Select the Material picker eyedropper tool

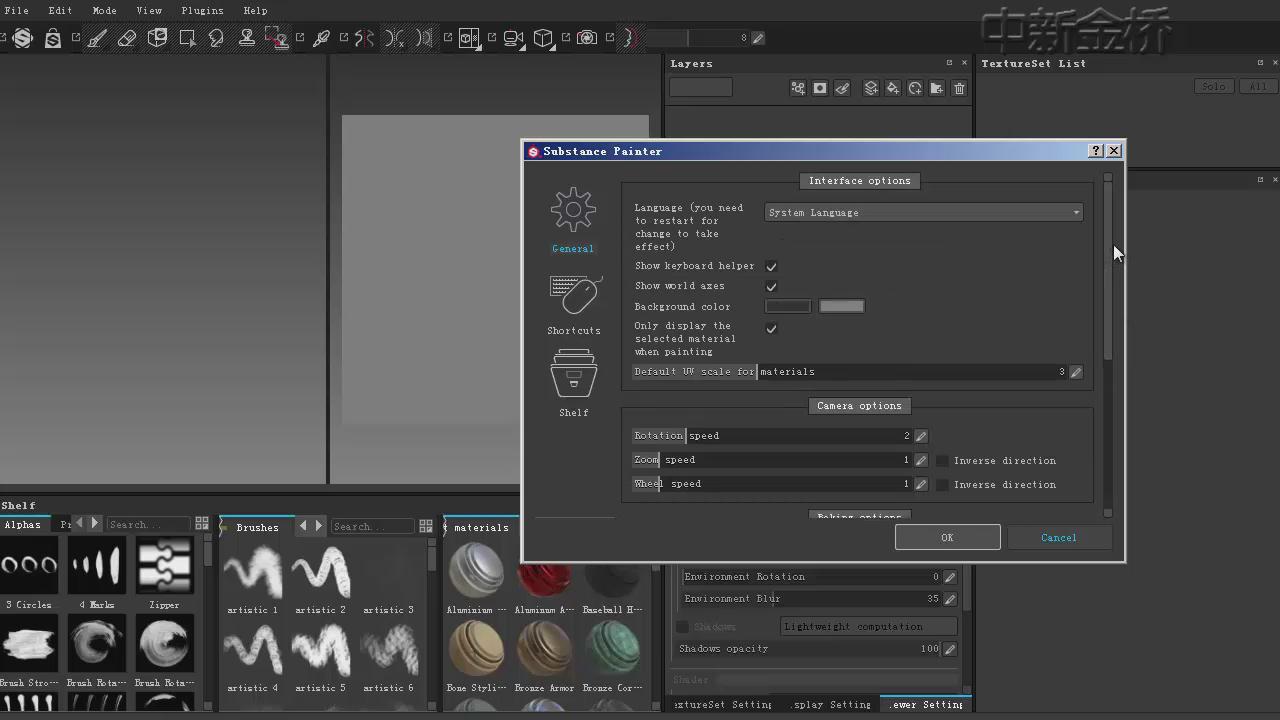click(322, 38)
